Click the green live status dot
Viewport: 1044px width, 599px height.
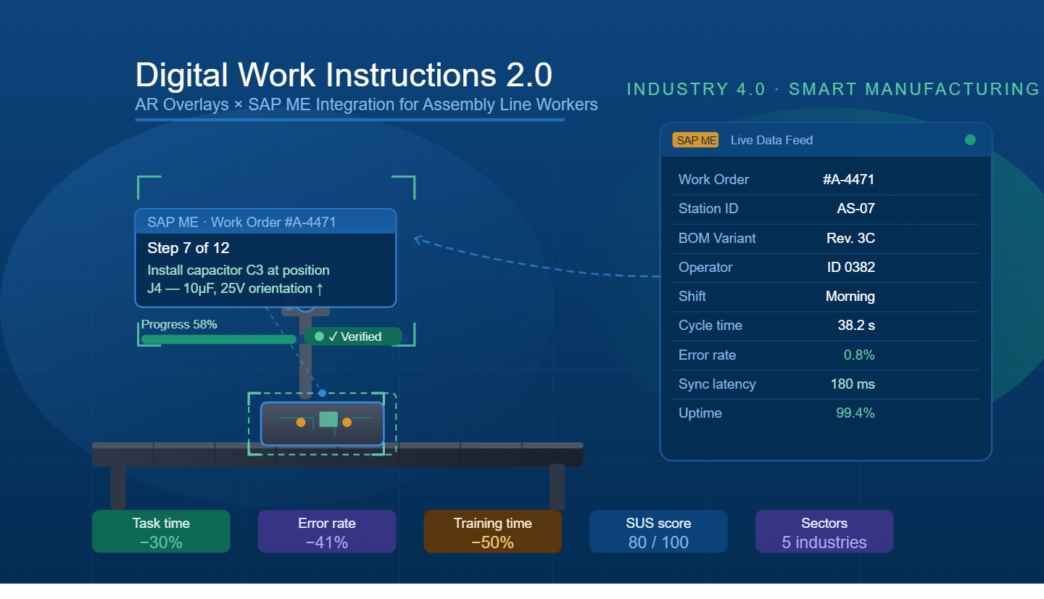pos(969,140)
